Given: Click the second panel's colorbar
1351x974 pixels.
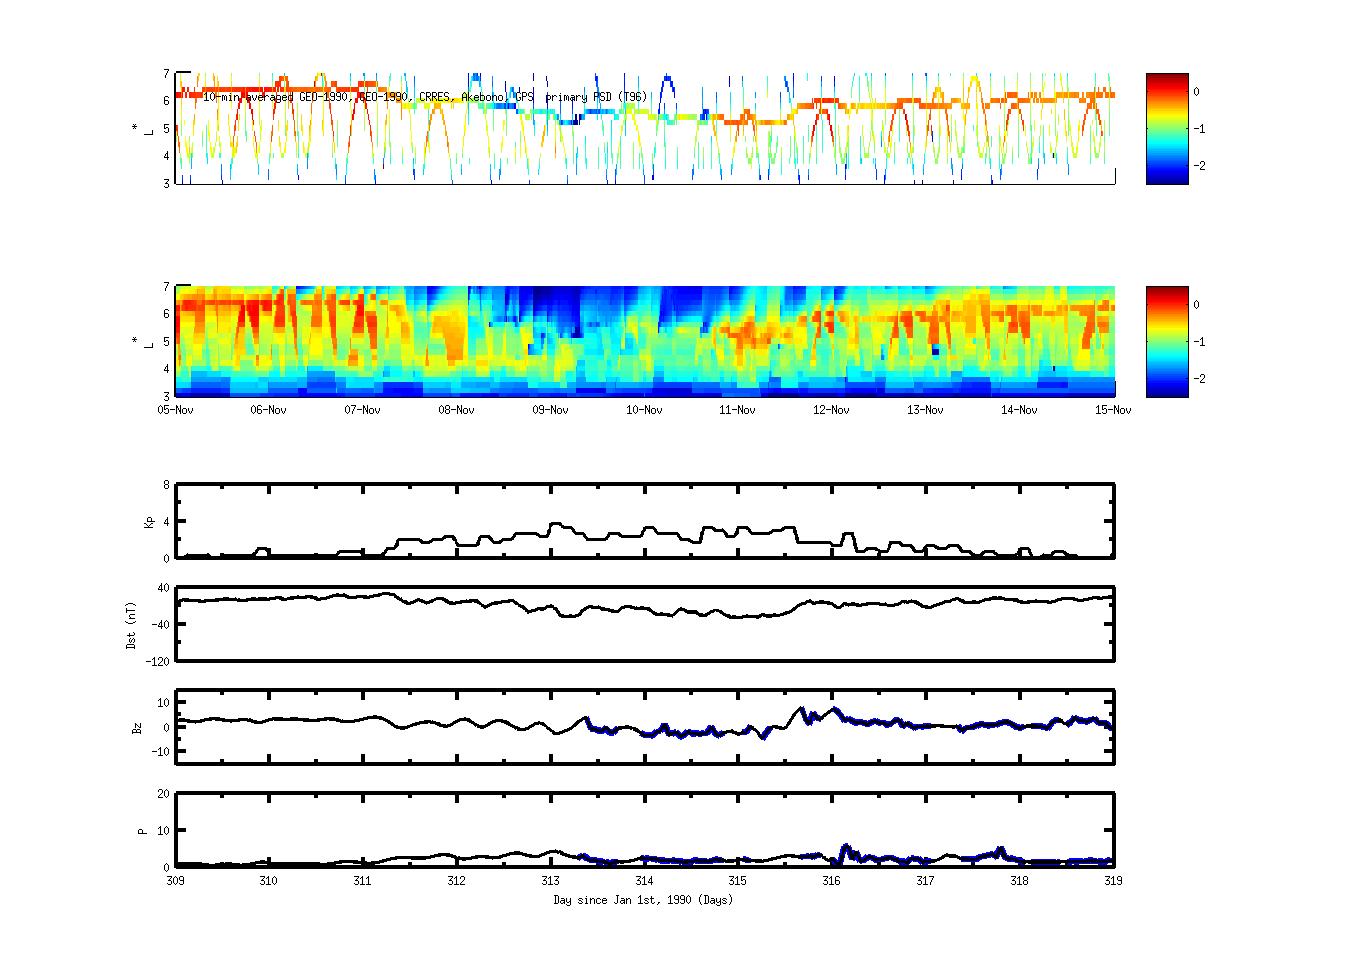Looking at the screenshot, I should pos(1167,341).
